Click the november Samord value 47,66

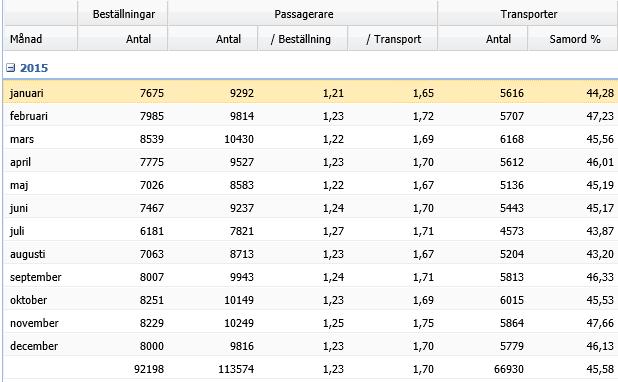pos(600,323)
